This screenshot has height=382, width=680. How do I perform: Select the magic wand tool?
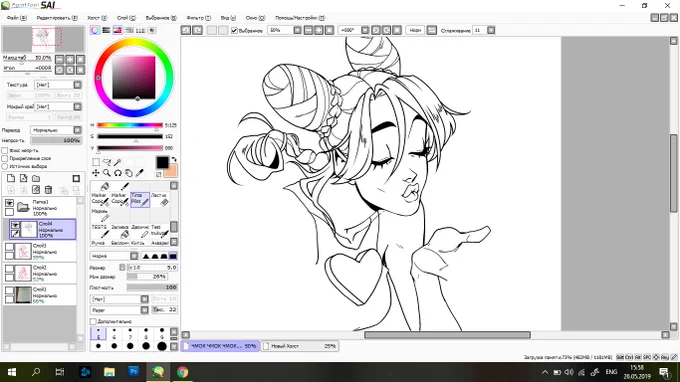[118, 162]
